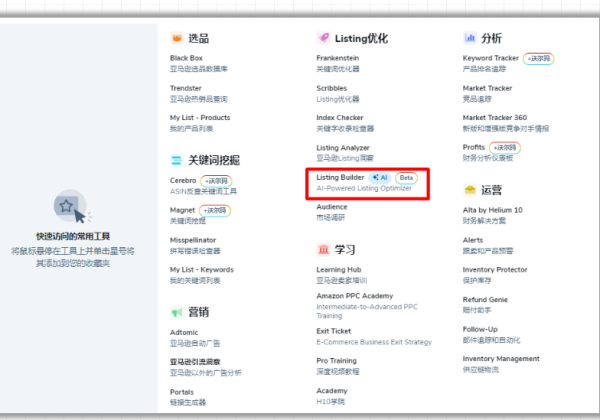Open Inventory Protector
This screenshot has width=600, height=420.
click(x=495, y=270)
